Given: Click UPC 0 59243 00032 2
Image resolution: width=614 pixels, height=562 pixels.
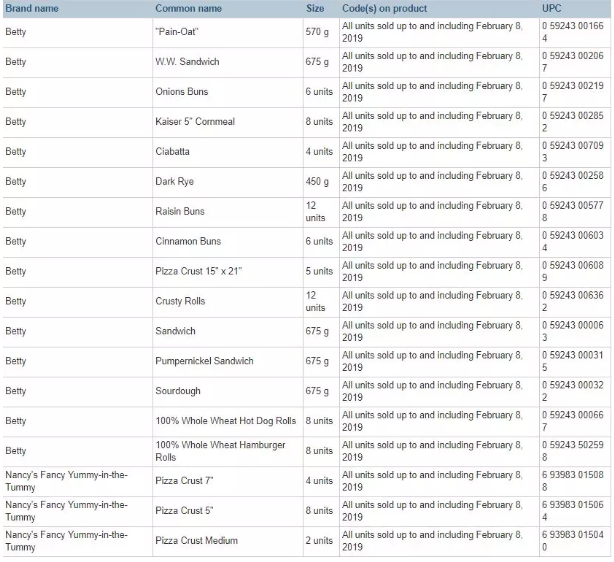Looking at the screenshot, I should 573,391.
